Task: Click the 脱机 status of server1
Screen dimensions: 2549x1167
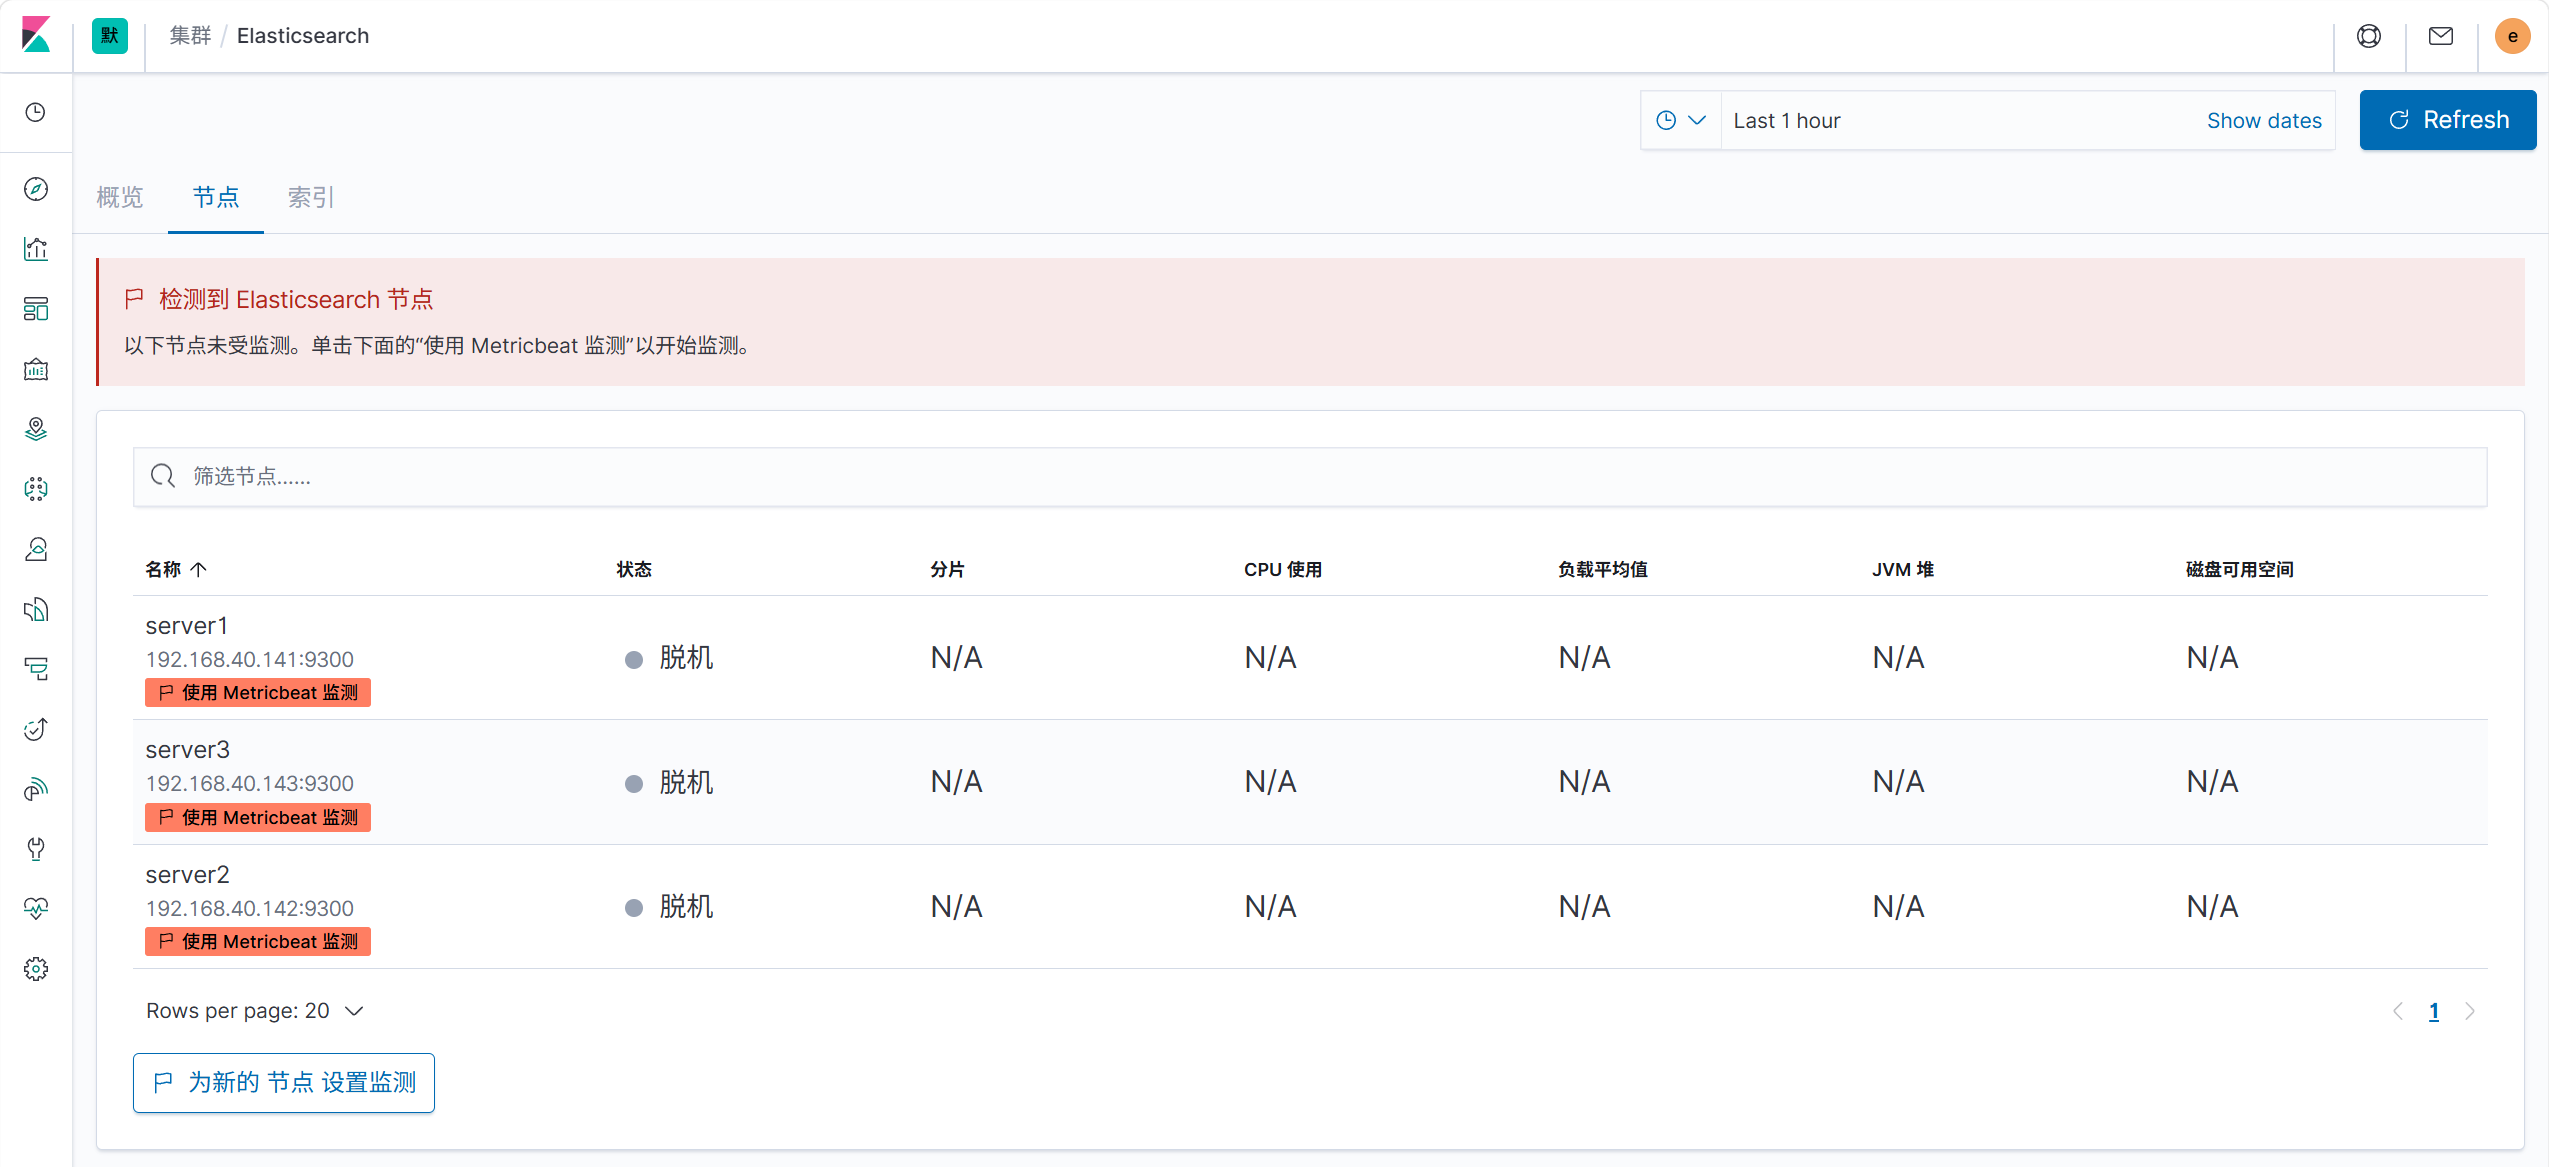Action: (x=670, y=658)
